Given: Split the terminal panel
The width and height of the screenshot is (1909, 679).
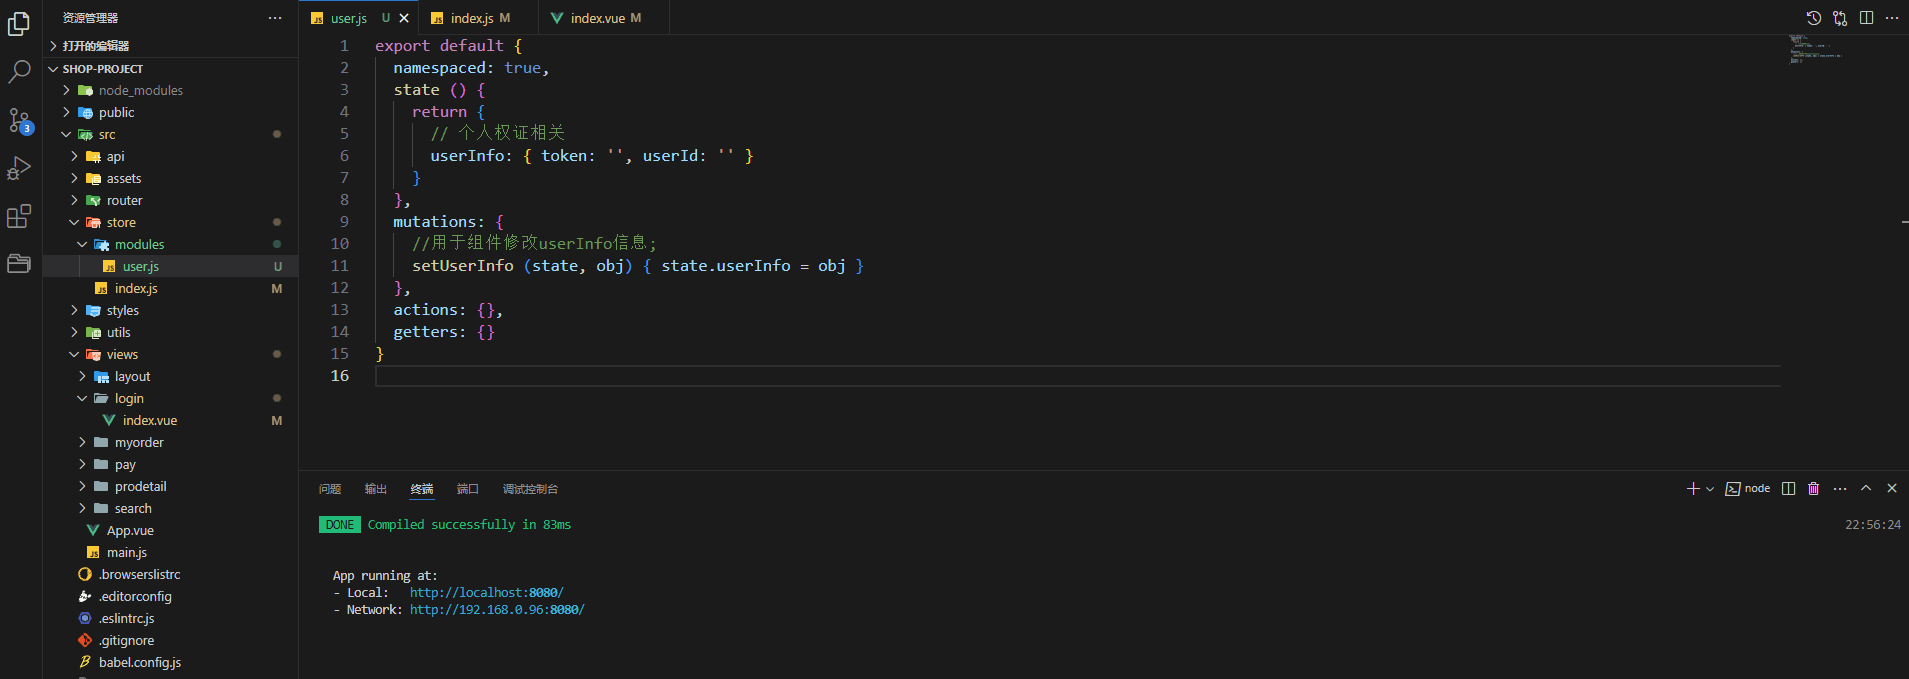Looking at the screenshot, I should (1788, 488).
